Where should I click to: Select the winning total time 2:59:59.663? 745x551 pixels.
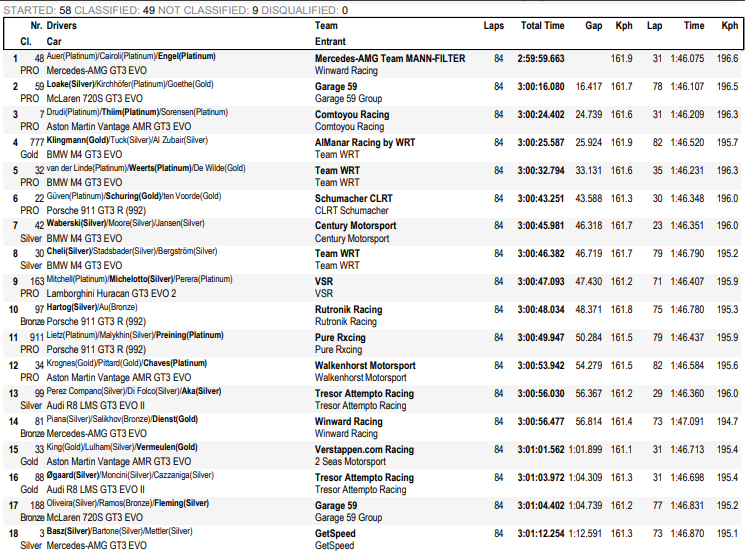[x=541, y=58]
